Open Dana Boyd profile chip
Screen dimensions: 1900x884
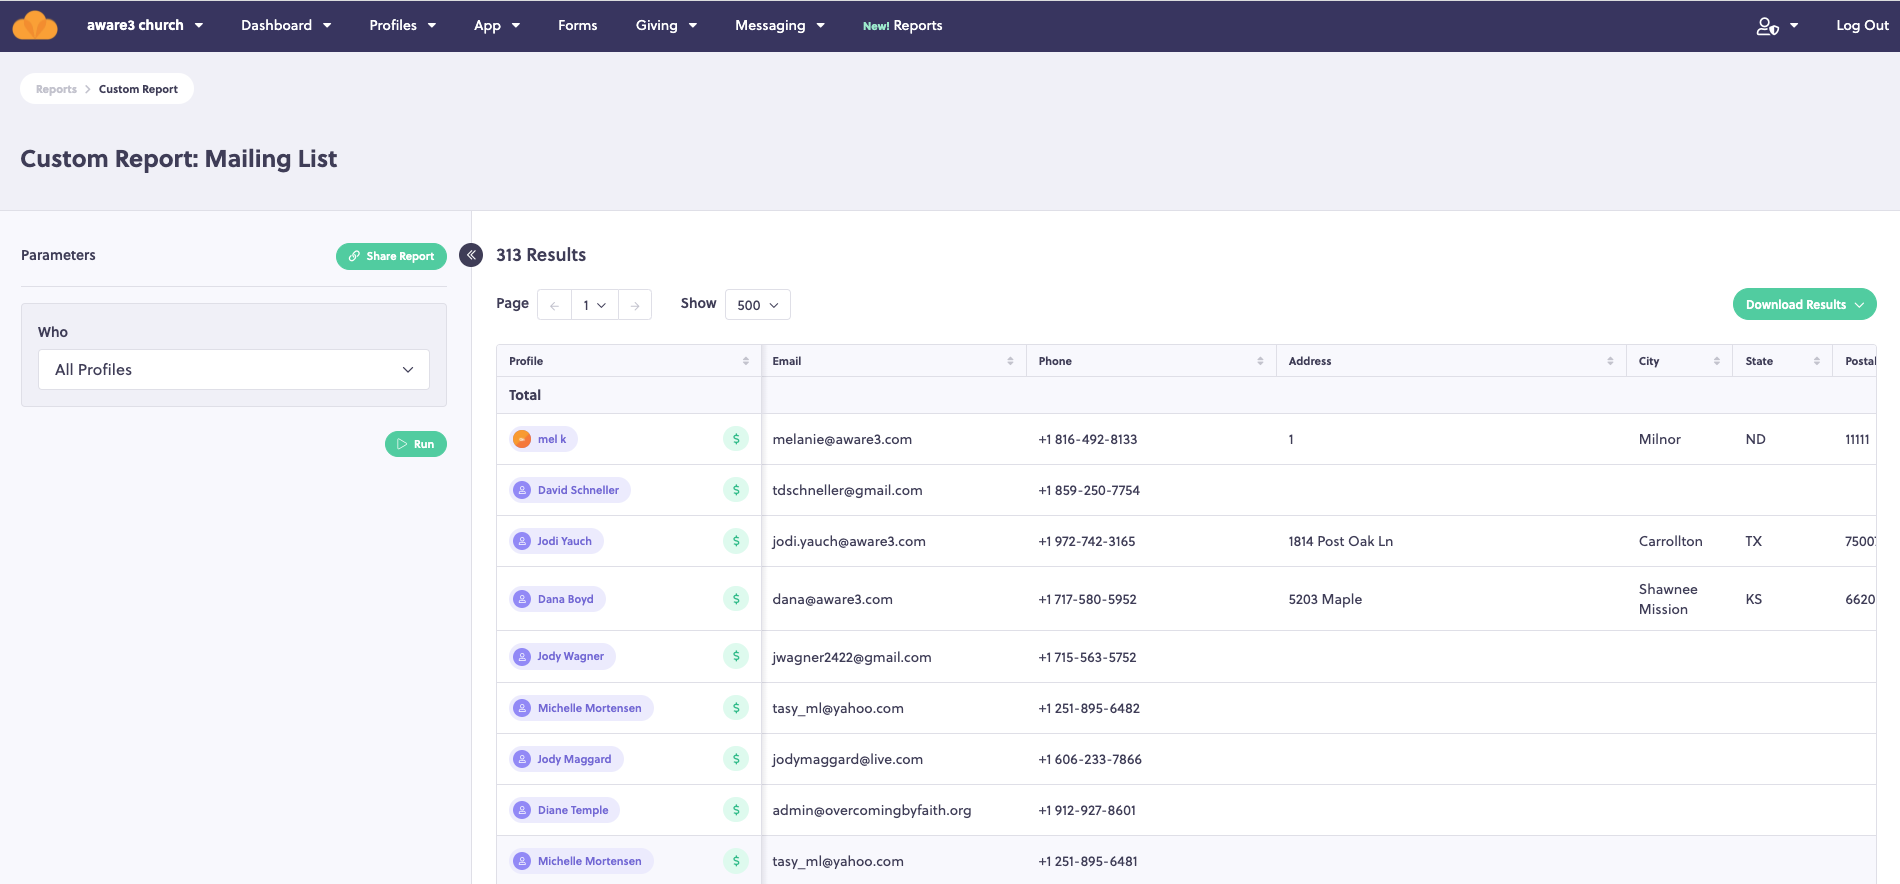557,599
